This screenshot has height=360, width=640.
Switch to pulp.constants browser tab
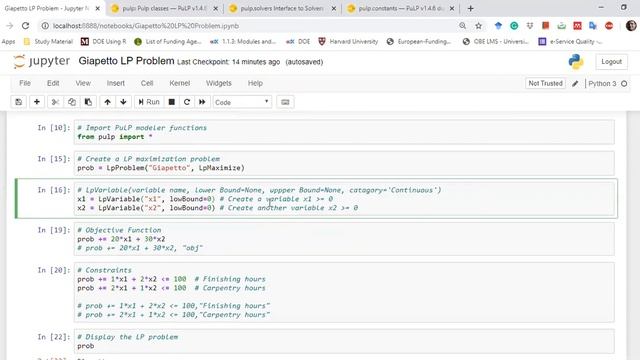tap(401, 8)
